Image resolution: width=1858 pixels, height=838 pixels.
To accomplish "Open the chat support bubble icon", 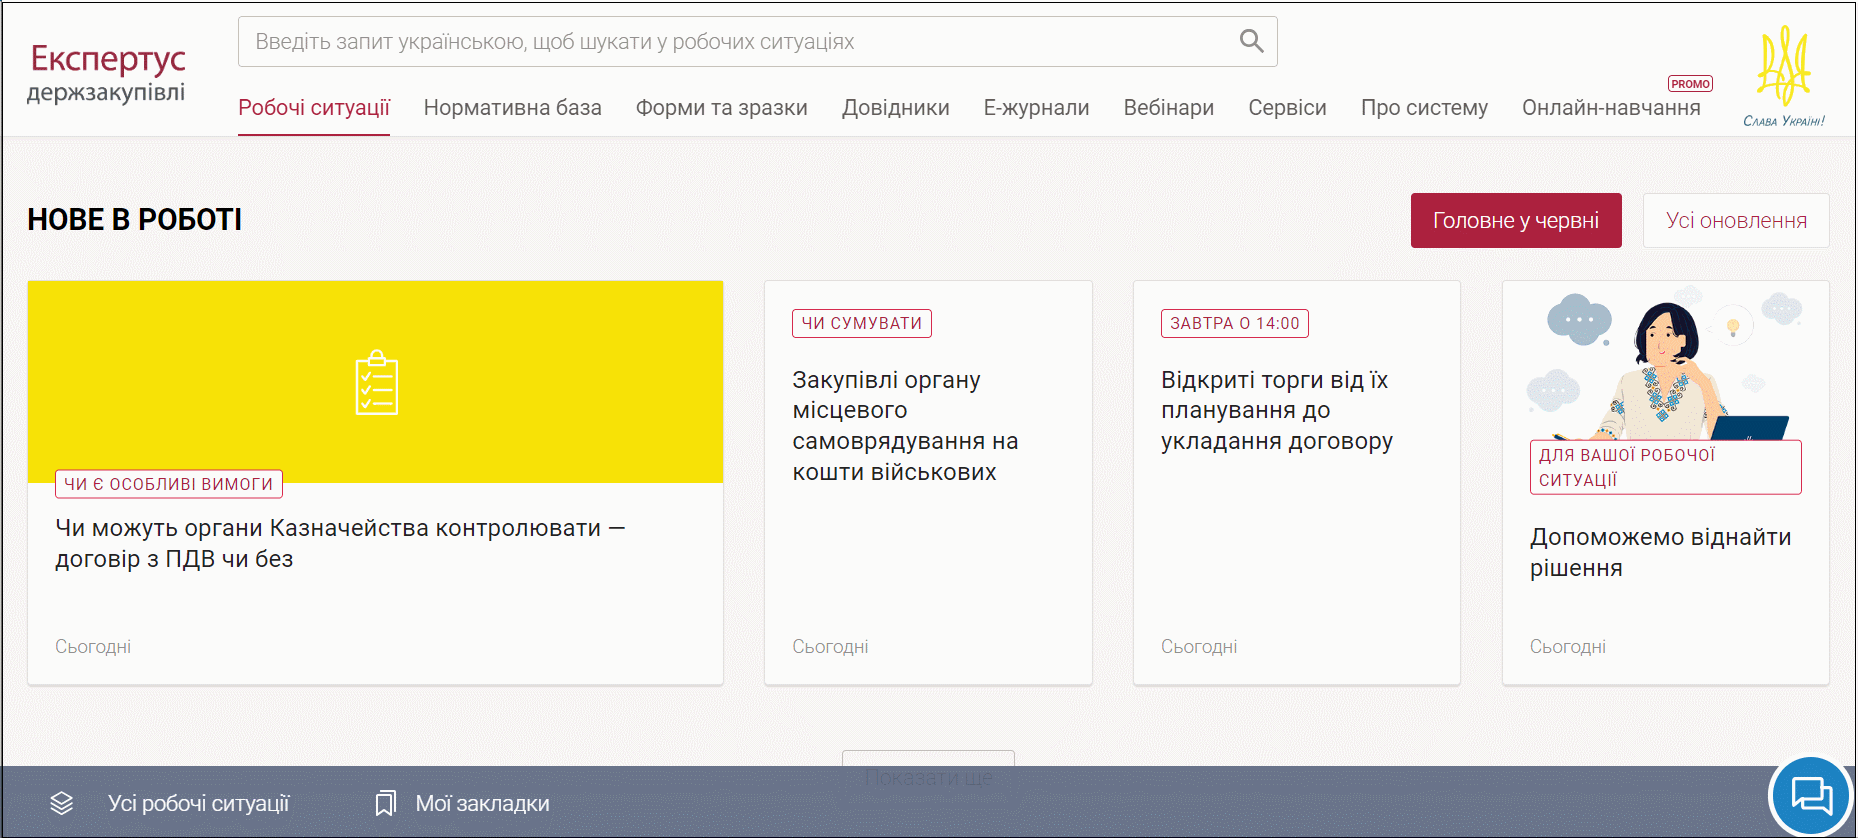I will coord(1811,797).
